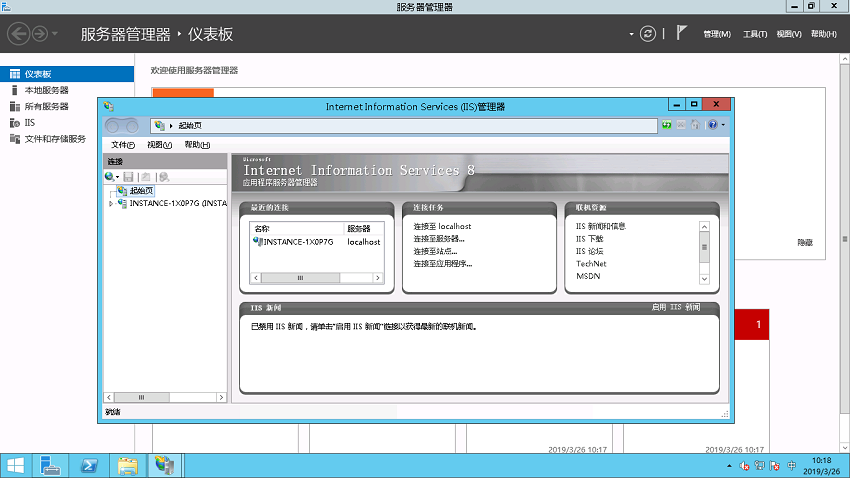Select INSTANCE-1X0P7G server in Connections tree
Screen dimensions: 850x478
[178, 203]
